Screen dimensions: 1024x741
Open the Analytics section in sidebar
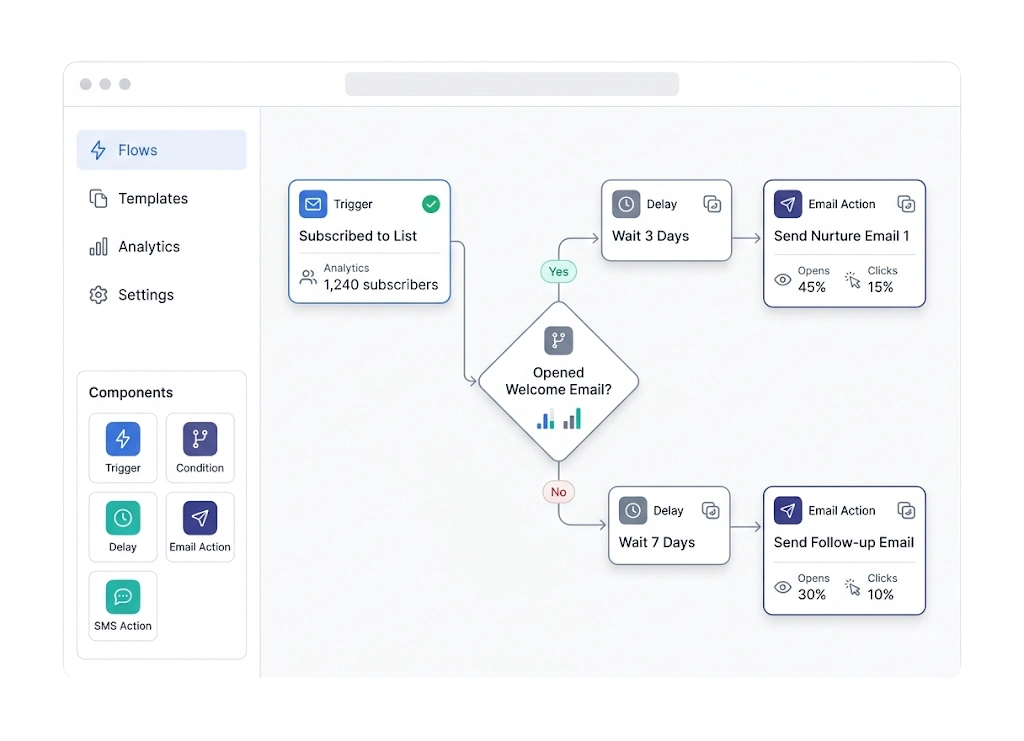(x=161, y=247)
